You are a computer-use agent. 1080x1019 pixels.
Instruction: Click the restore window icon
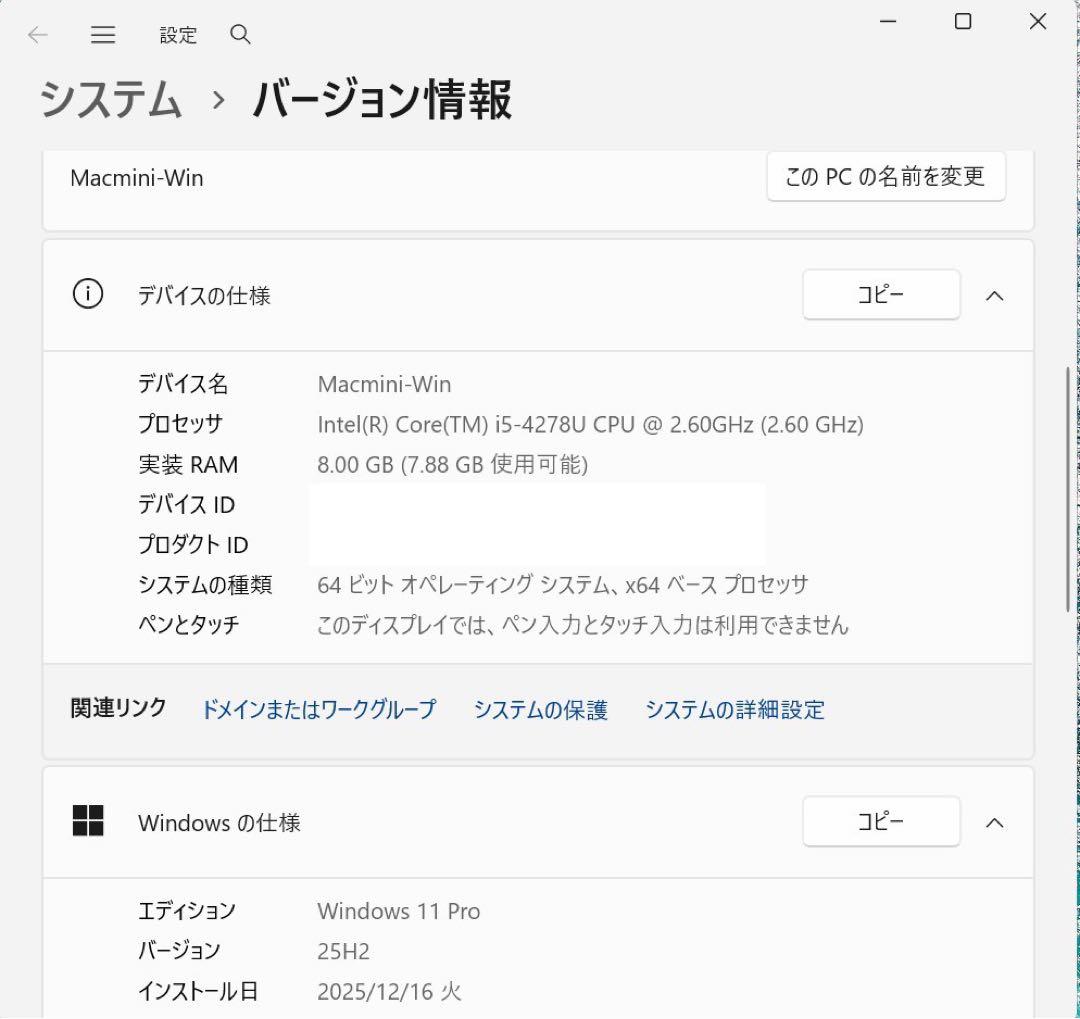tap(962, 21)
